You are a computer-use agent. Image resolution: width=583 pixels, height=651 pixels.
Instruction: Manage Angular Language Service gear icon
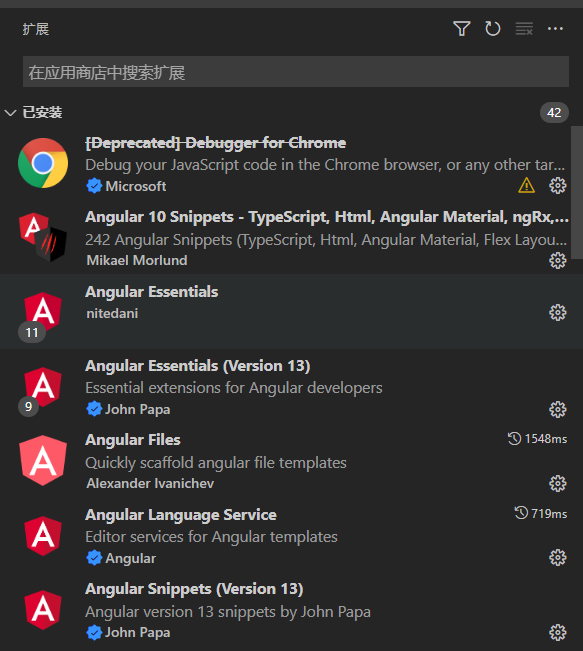[x=558, y=558]
